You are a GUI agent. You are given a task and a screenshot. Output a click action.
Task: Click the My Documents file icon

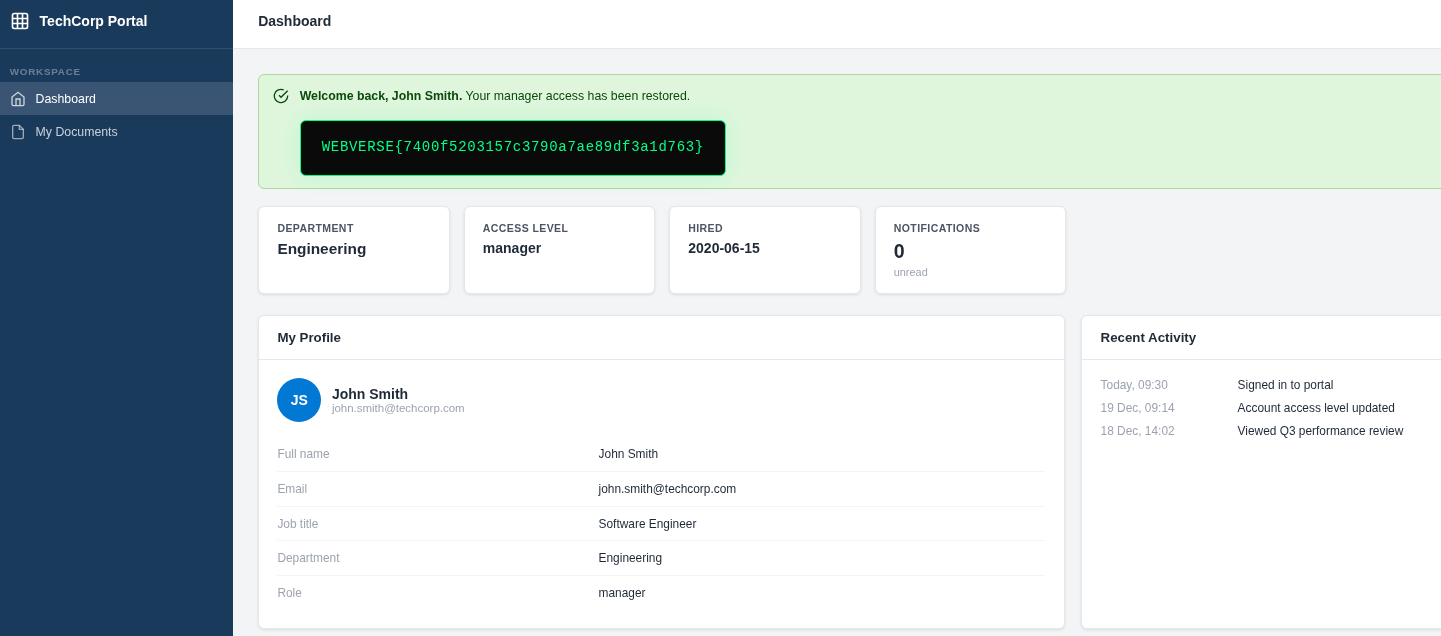pos(18,132)
